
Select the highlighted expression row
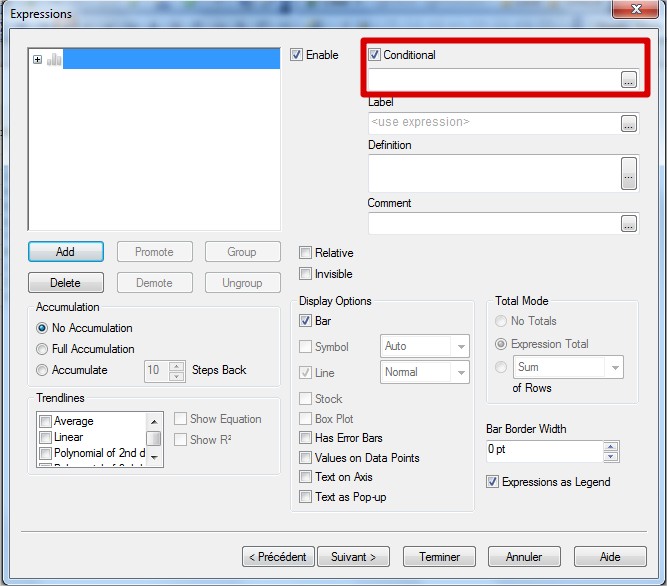tap(171, 59)
